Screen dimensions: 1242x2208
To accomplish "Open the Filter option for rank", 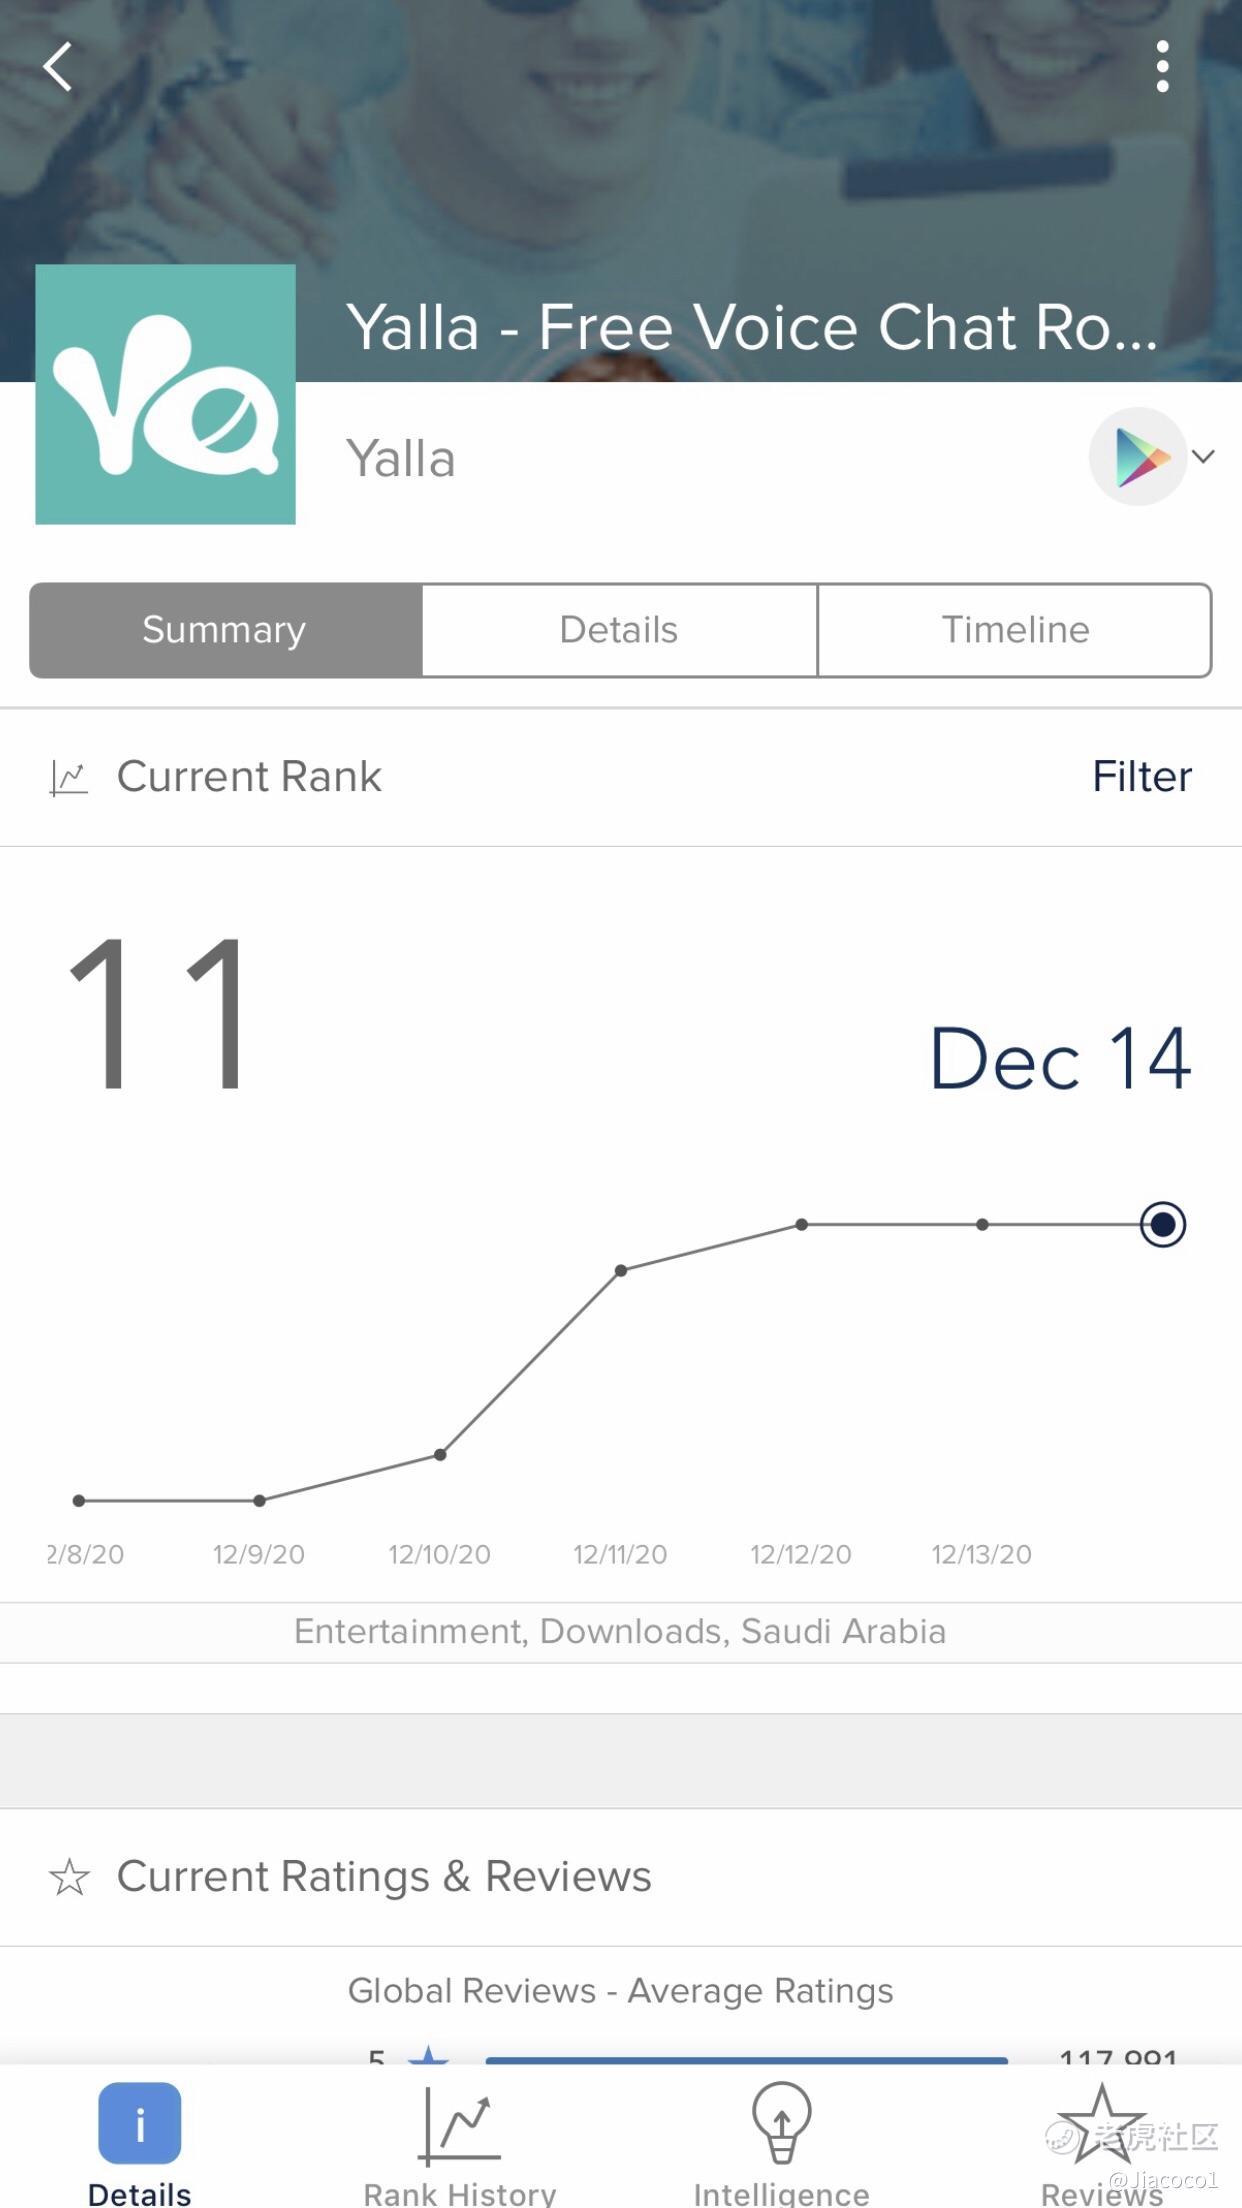I will click(x=1142, y=777).
